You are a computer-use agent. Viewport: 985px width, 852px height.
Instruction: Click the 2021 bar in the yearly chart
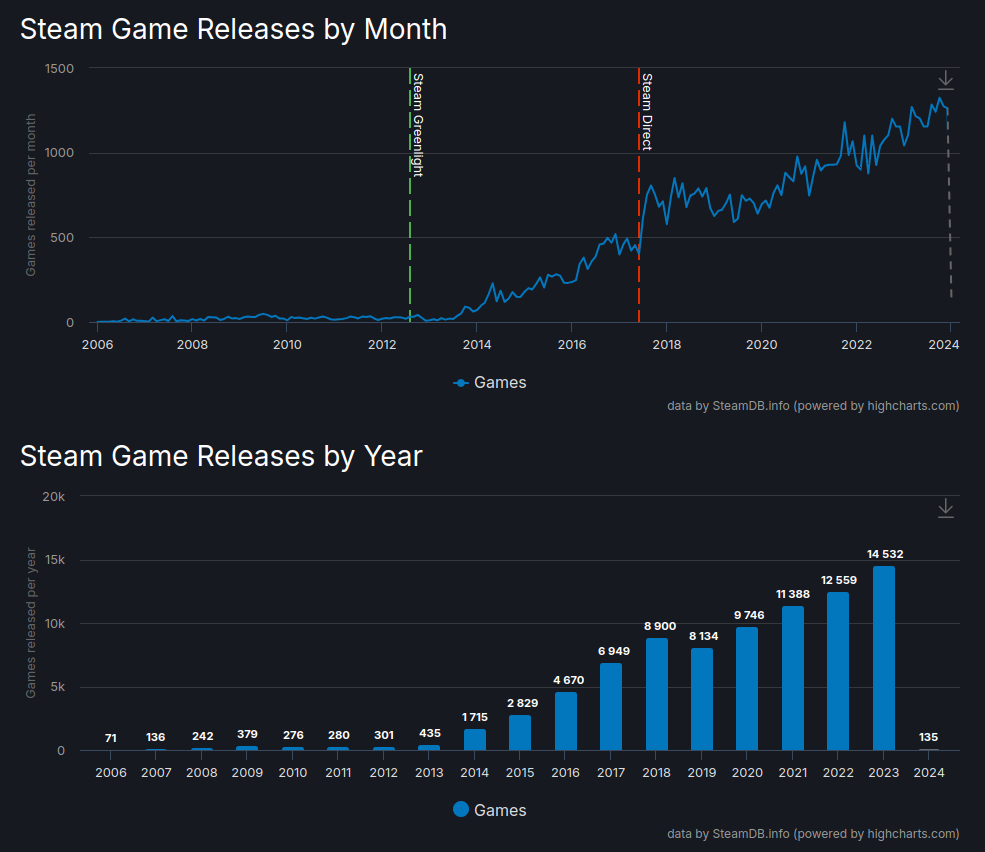793,678
